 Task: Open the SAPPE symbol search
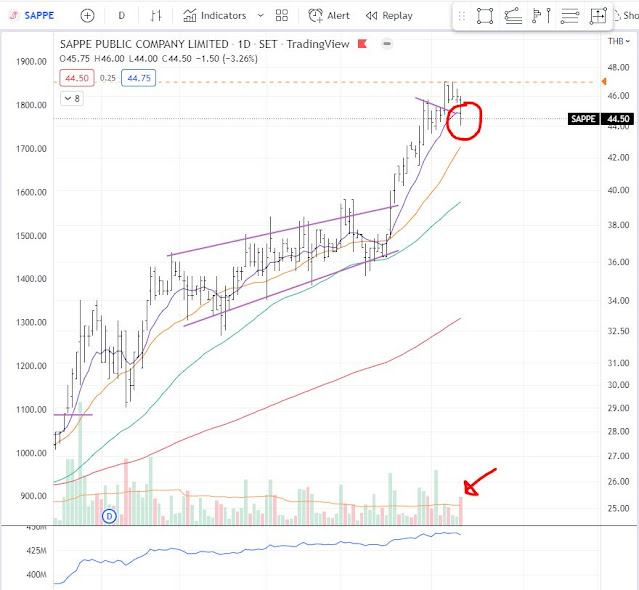point(32,15)
